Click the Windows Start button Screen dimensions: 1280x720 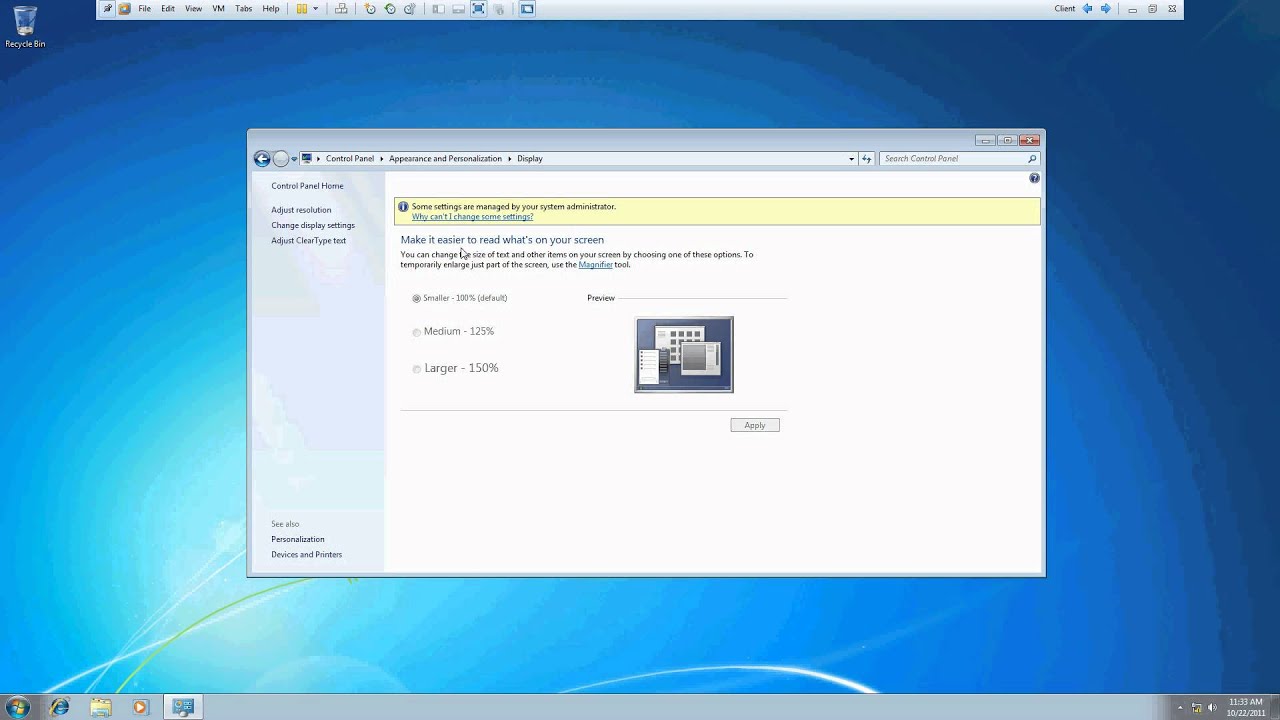pyautogui.click(x=17, y=707)
